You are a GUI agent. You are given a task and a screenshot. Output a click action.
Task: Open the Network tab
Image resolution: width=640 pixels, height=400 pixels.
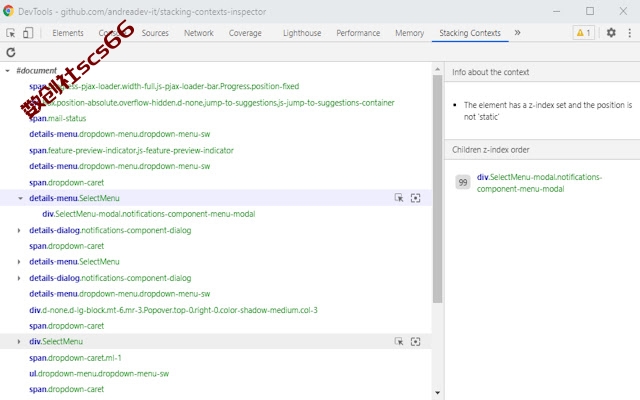[199, 33]
